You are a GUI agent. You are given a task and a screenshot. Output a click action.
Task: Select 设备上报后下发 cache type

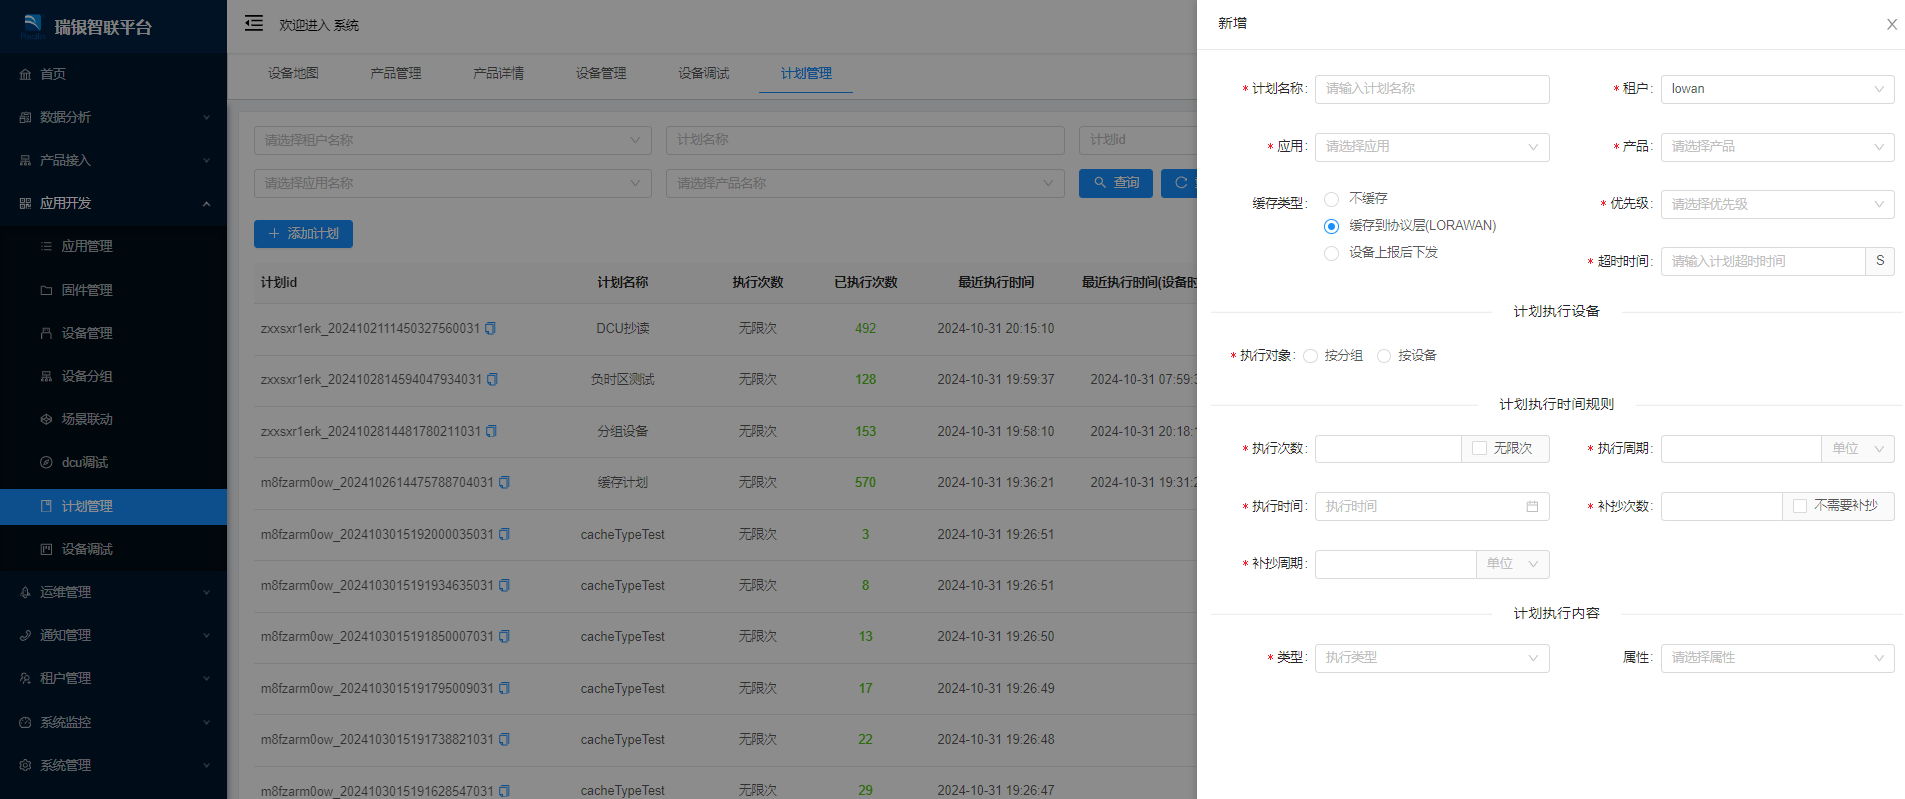(1331, 253)
